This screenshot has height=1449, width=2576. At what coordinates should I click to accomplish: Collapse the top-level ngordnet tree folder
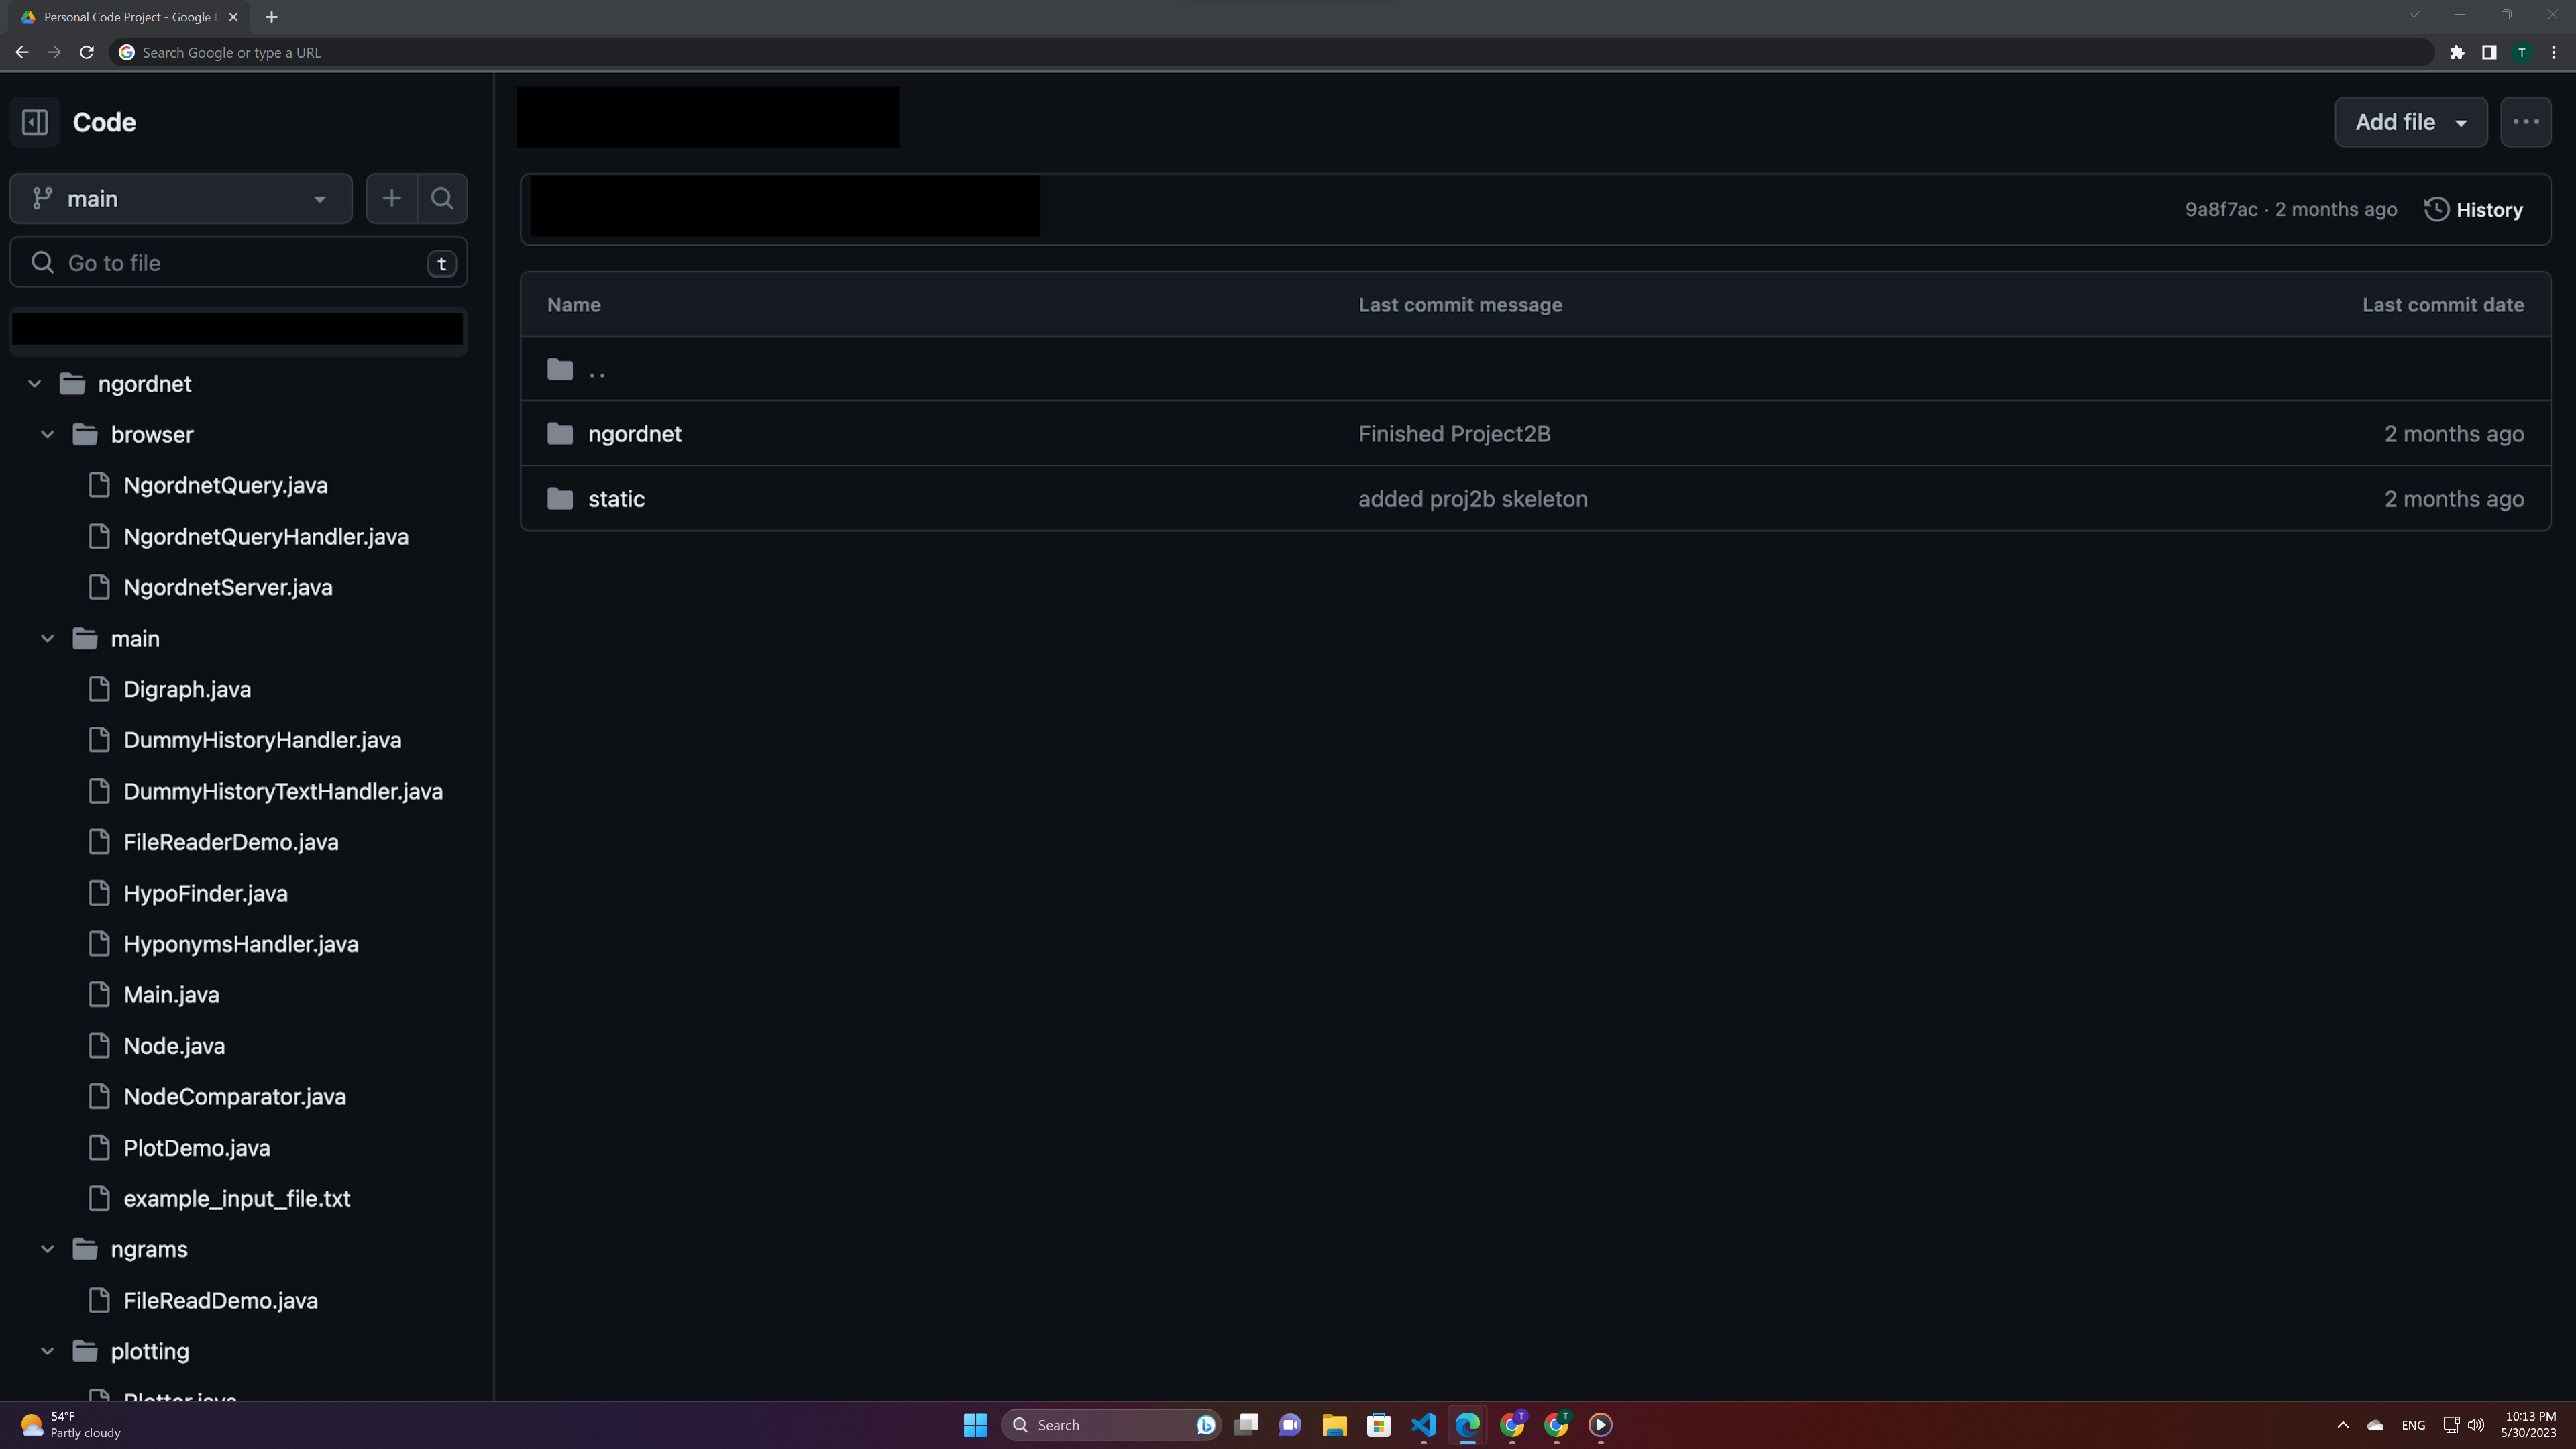click(34, 384)
